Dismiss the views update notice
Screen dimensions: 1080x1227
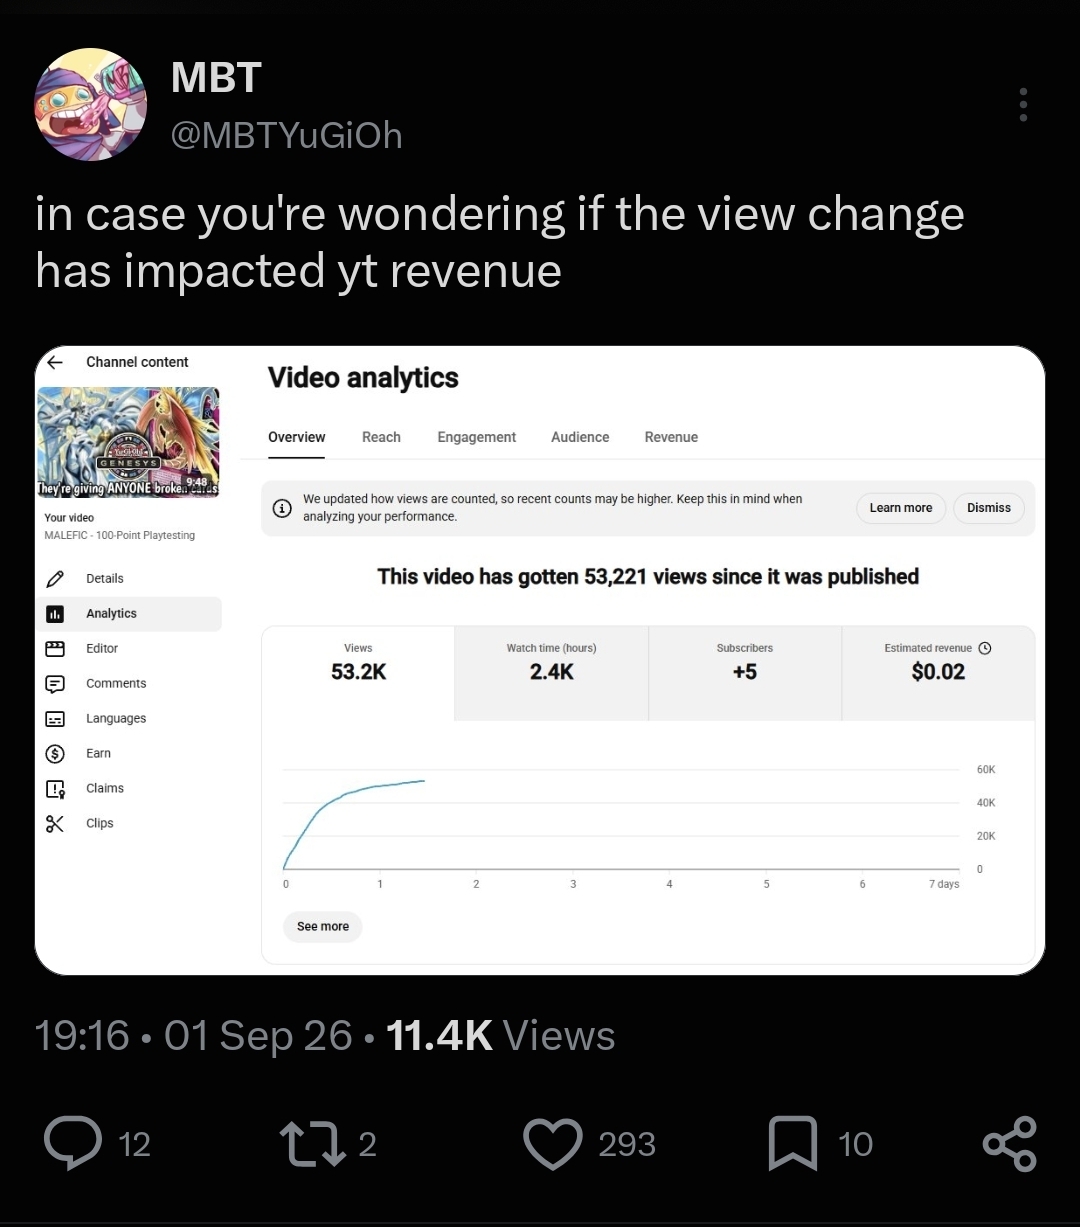pos(989,508)
